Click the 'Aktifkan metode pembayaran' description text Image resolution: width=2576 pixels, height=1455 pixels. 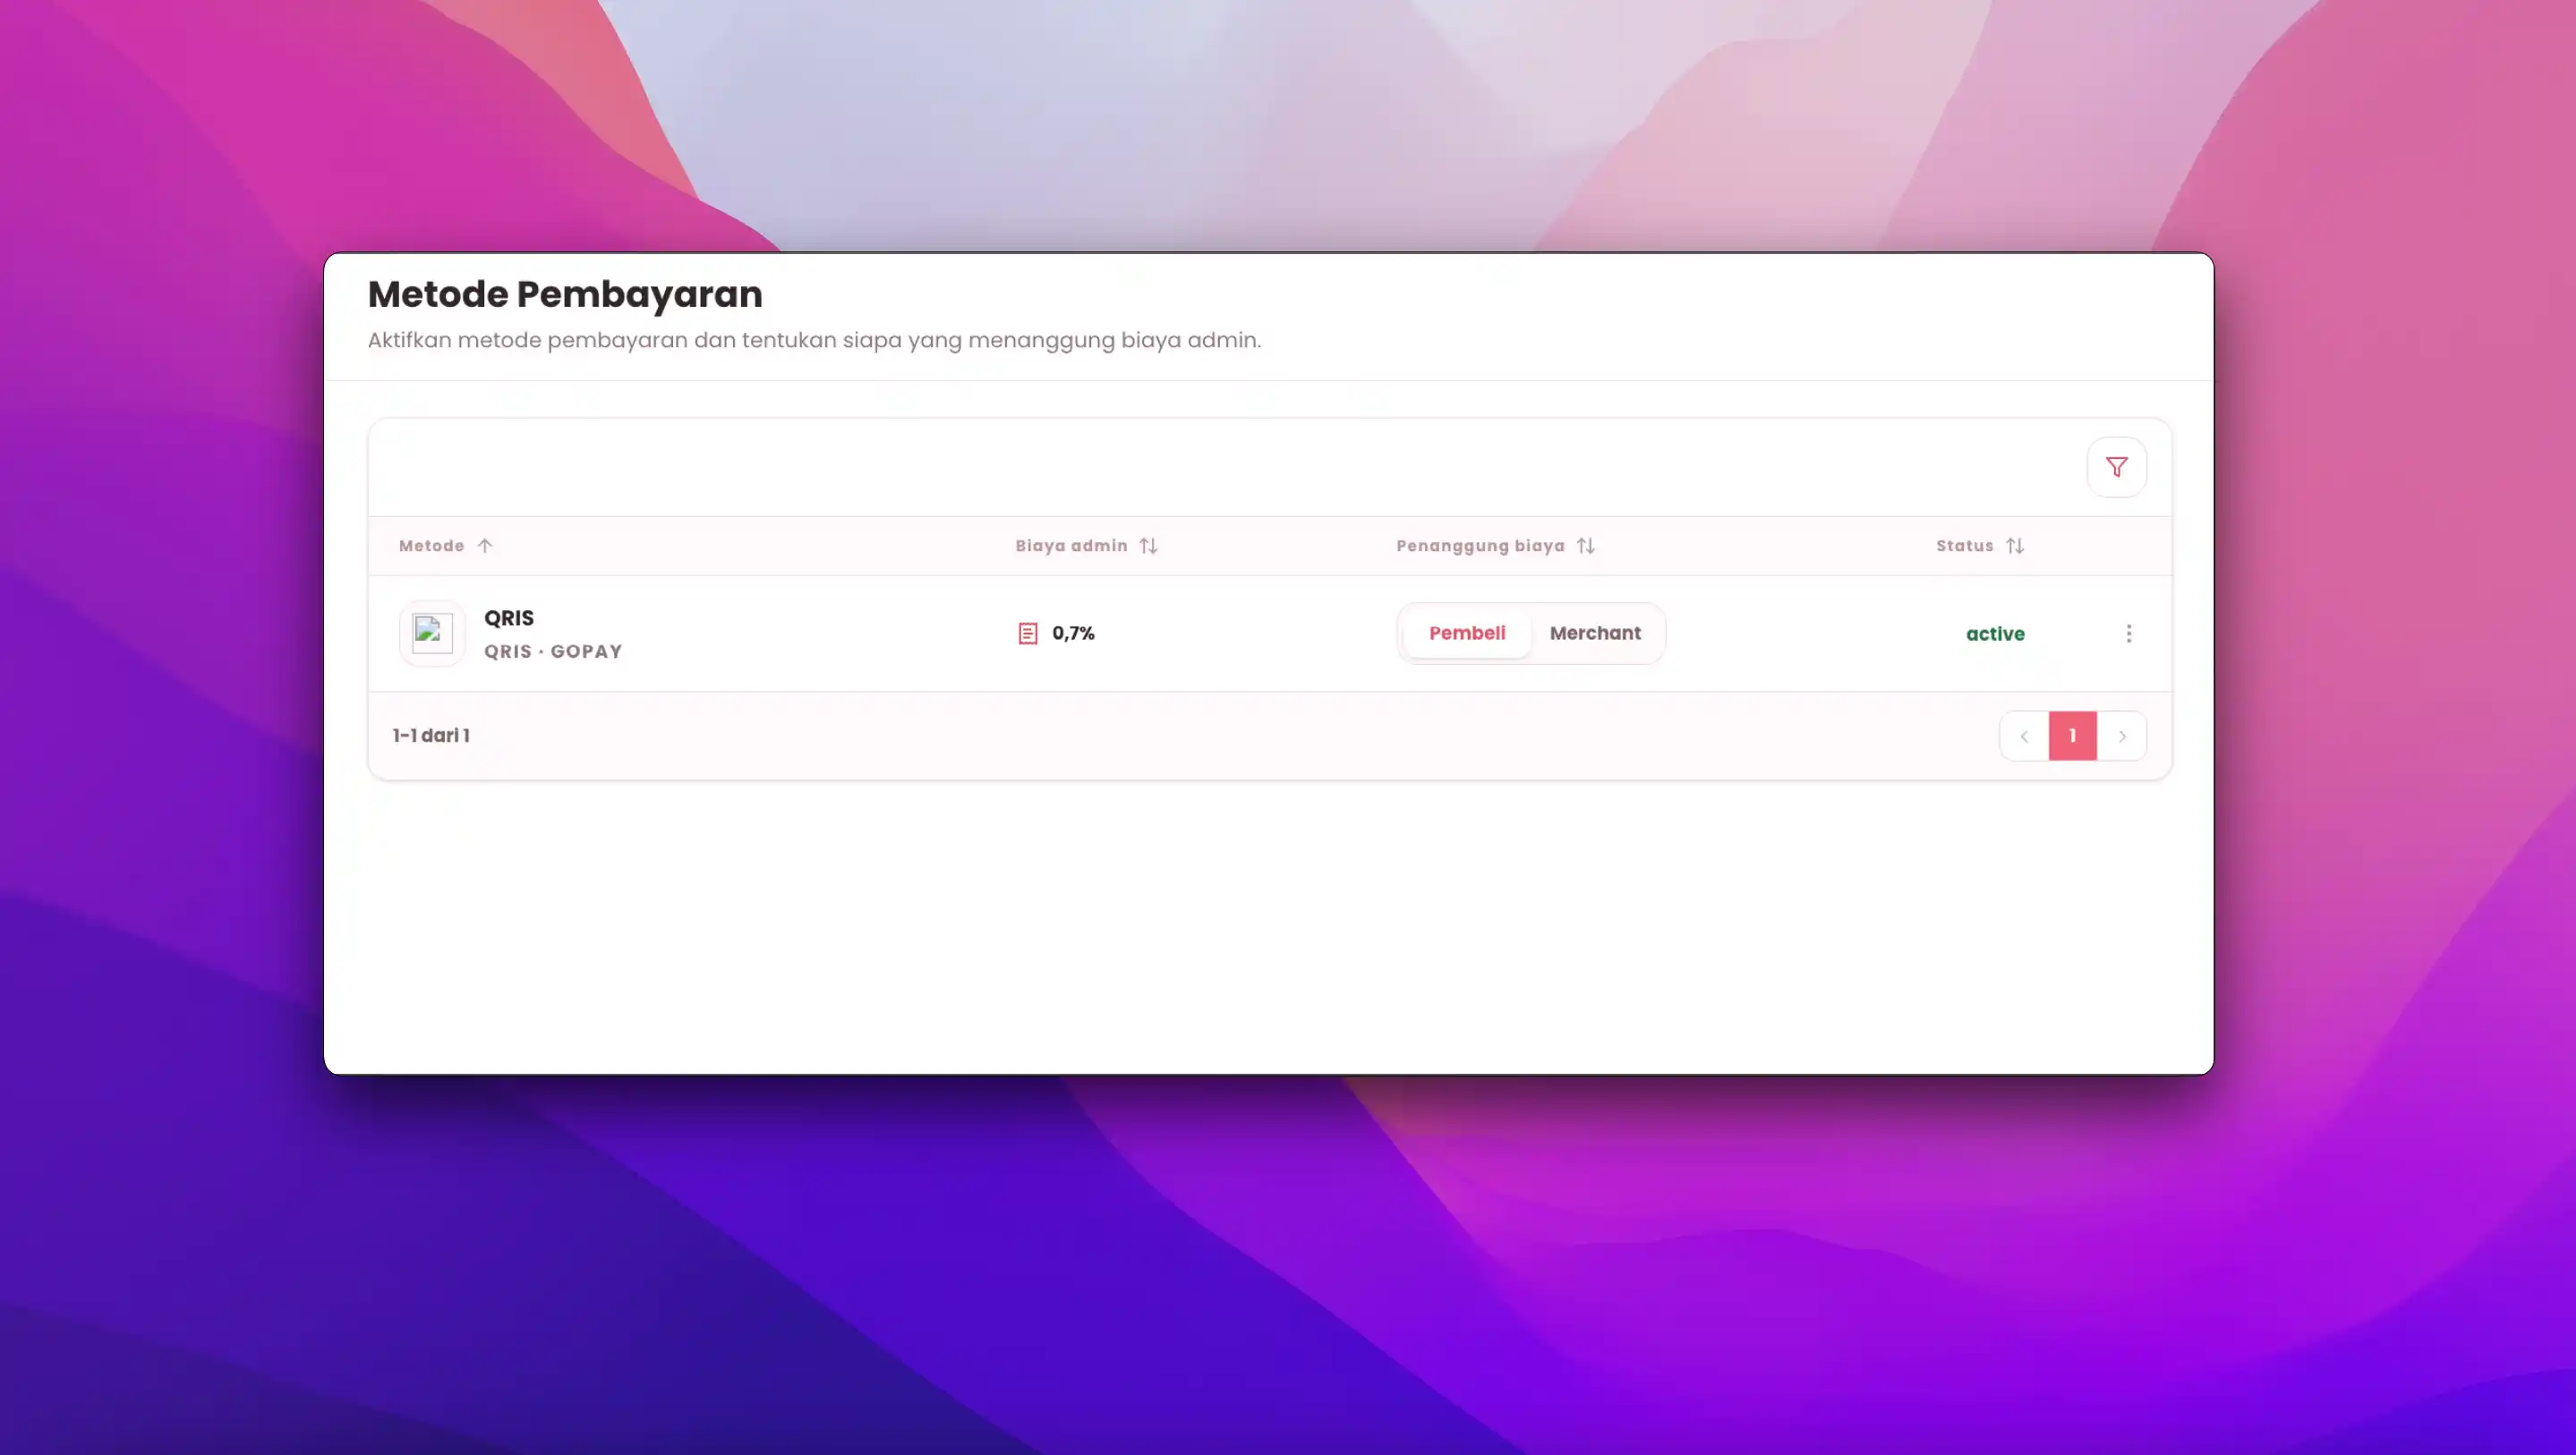tap(814, 340)
